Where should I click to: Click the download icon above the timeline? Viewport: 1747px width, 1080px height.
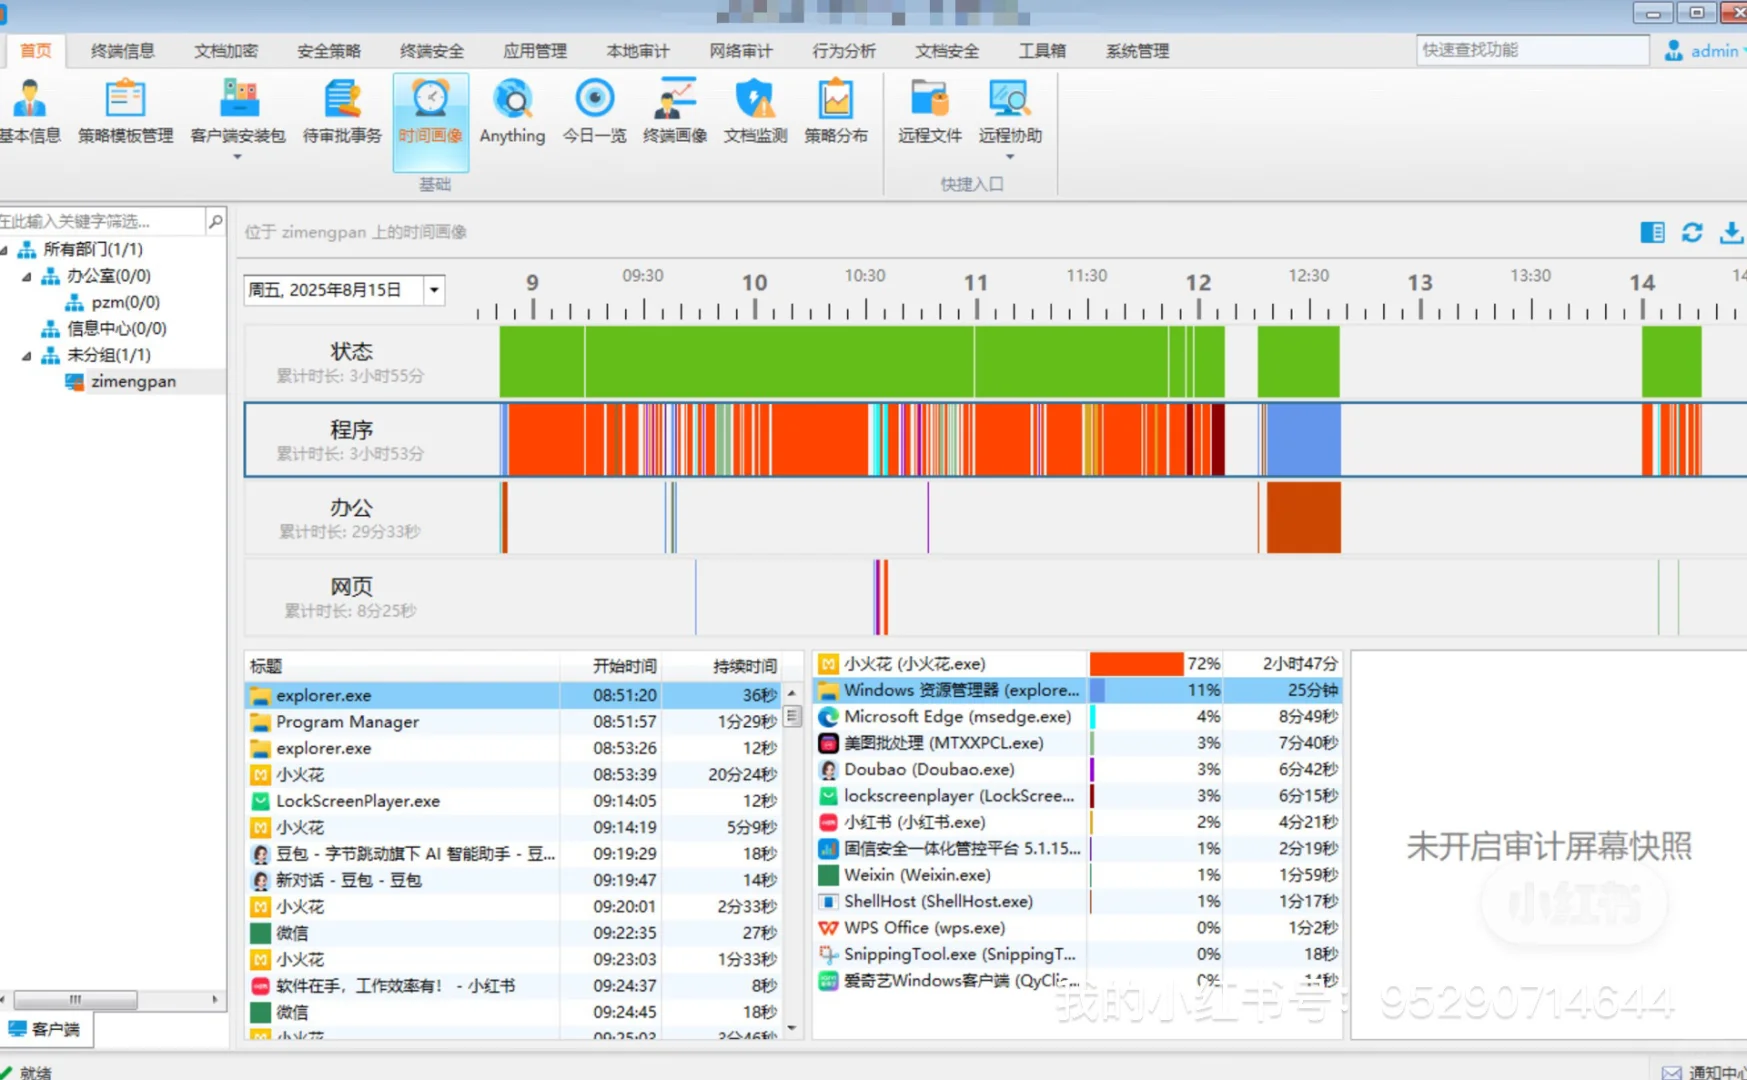click(x=1731, y=232)
